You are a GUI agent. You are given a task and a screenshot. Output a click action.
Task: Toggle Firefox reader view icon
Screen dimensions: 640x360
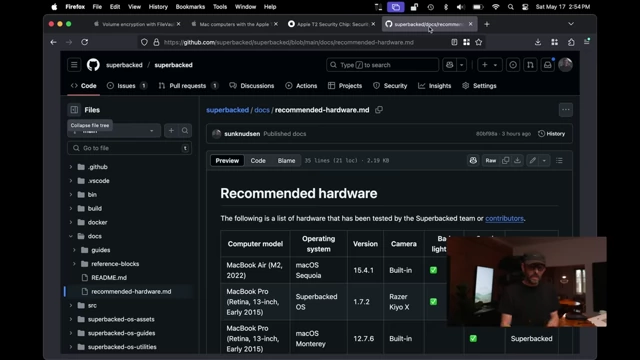pyautogui.click(x=454, y=42)
